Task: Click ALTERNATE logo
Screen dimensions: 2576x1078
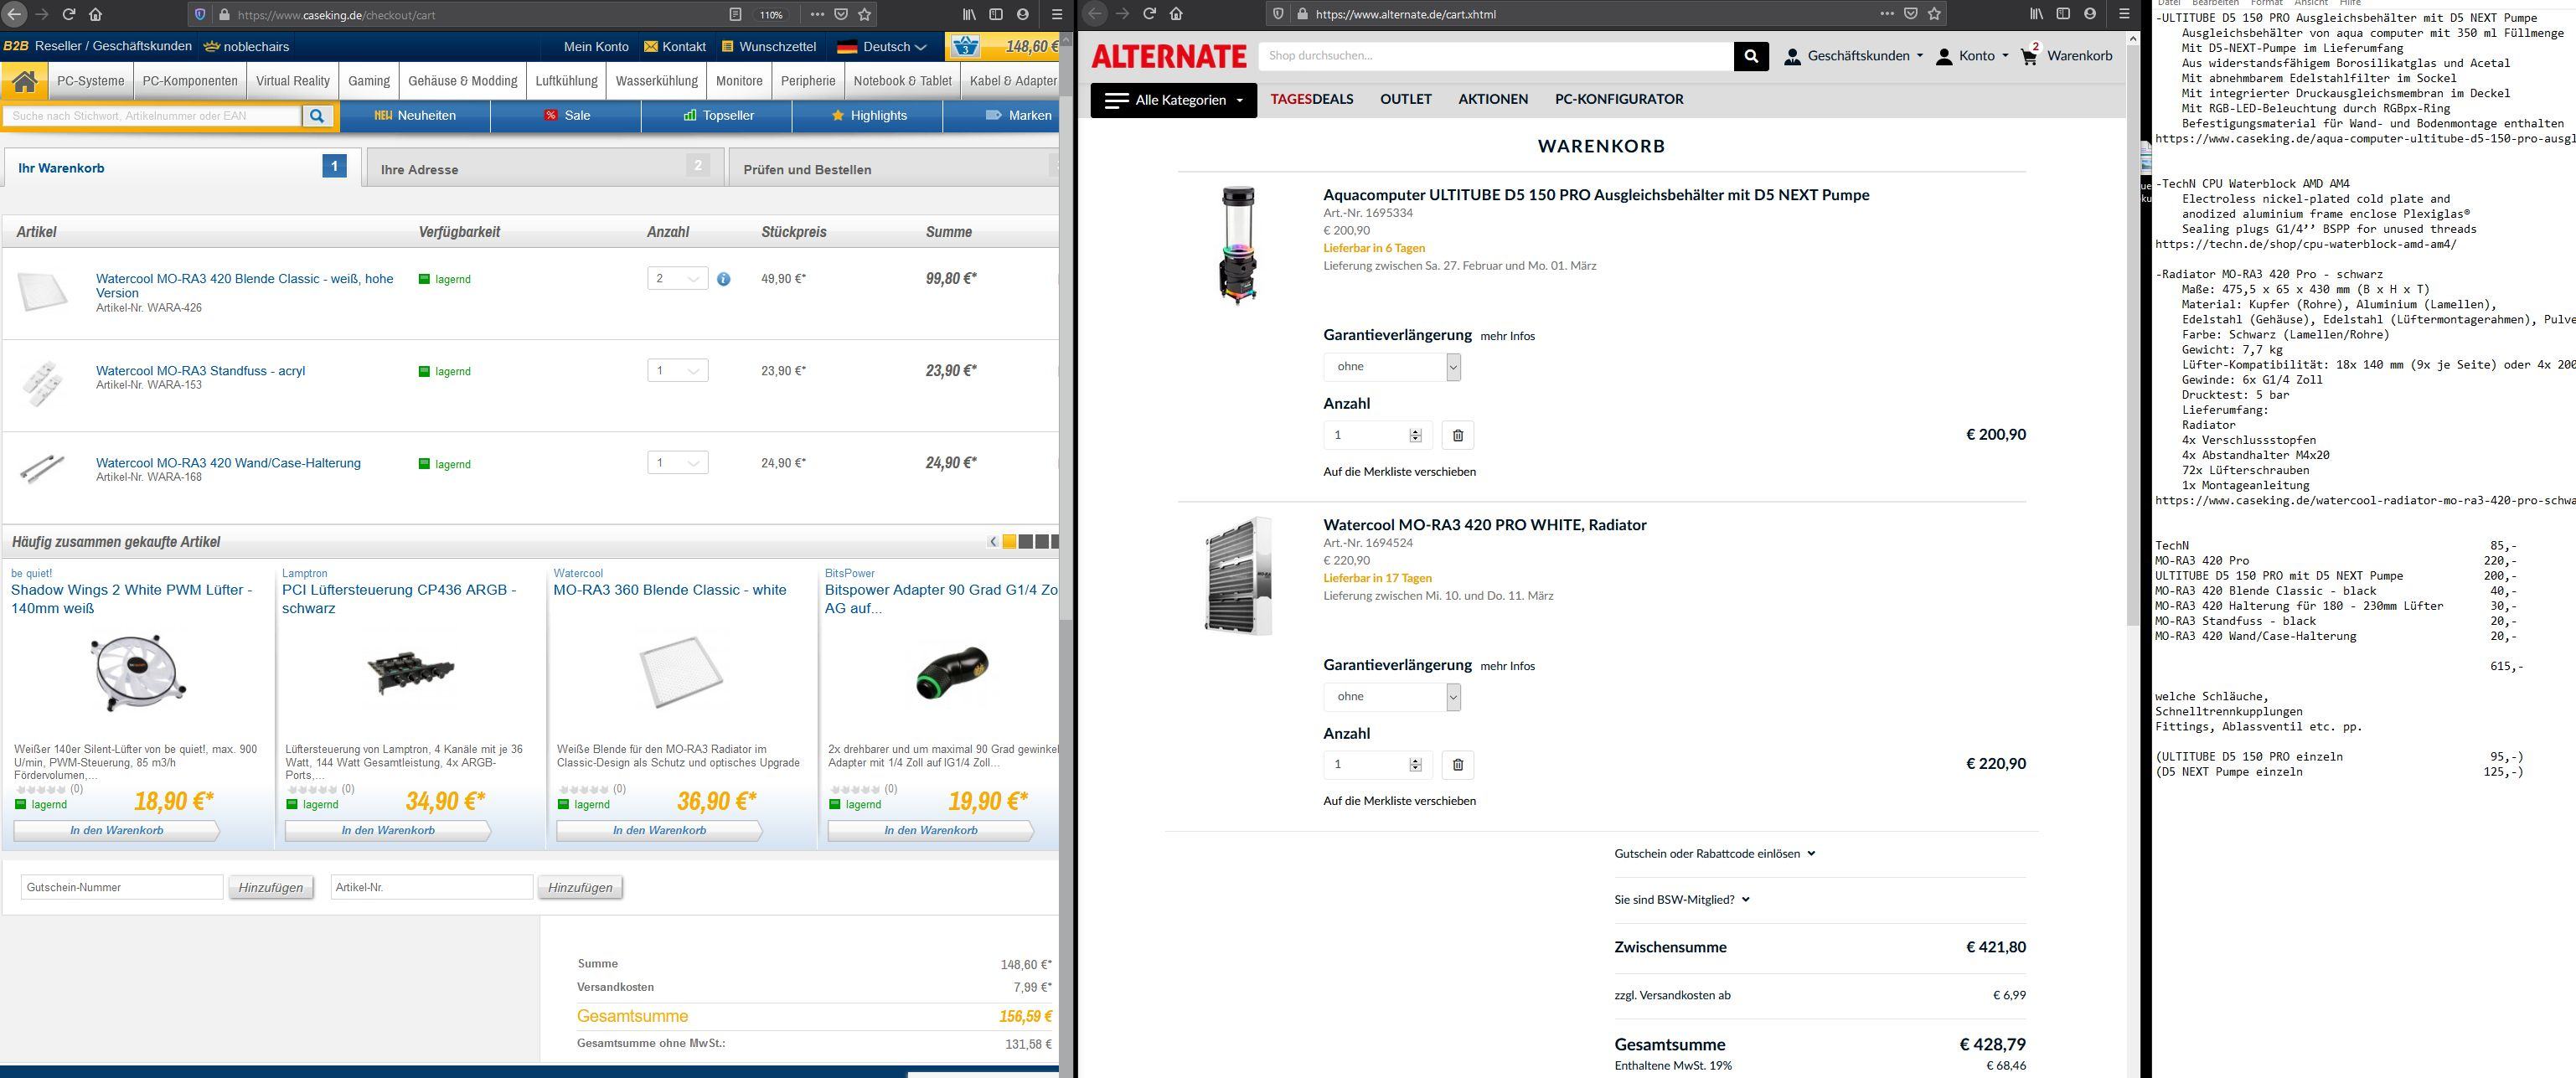Action: click(x=1169, y=56)
